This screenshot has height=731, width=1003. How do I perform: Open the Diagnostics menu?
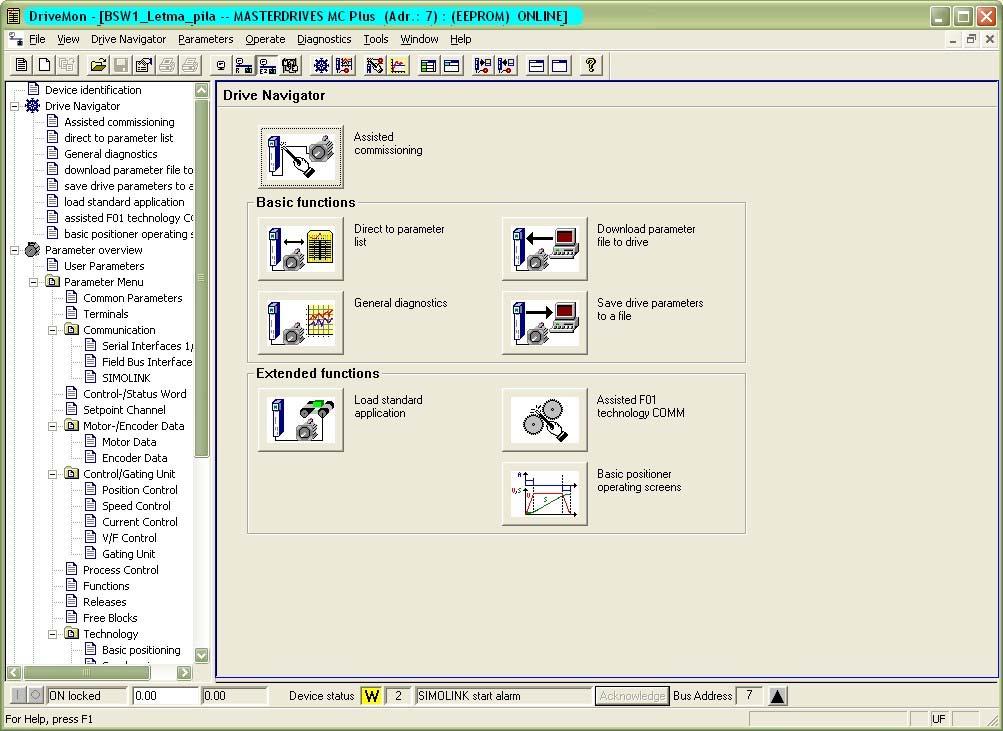[324, 39]
